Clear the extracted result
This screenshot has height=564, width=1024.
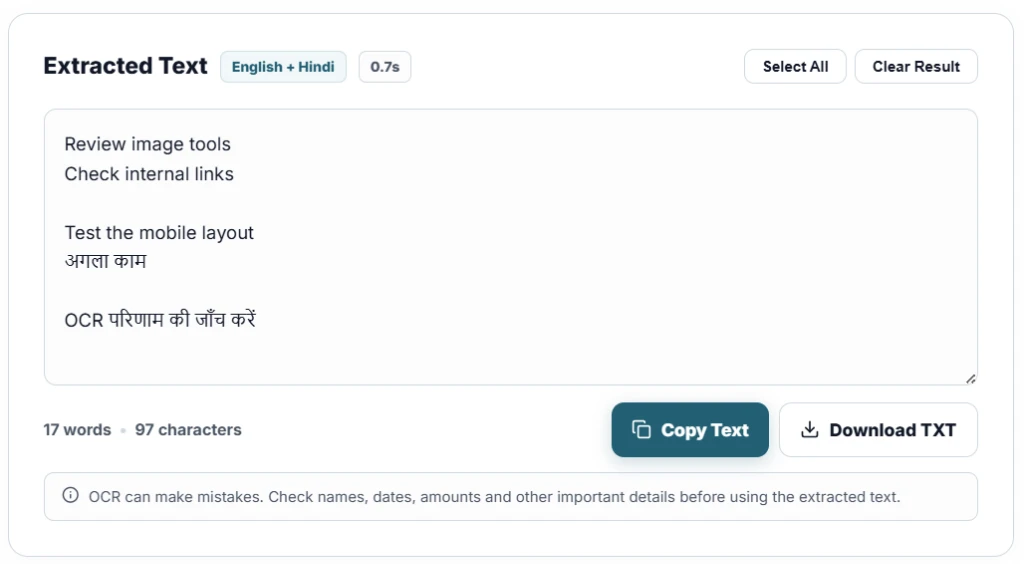tap(916, 67)
